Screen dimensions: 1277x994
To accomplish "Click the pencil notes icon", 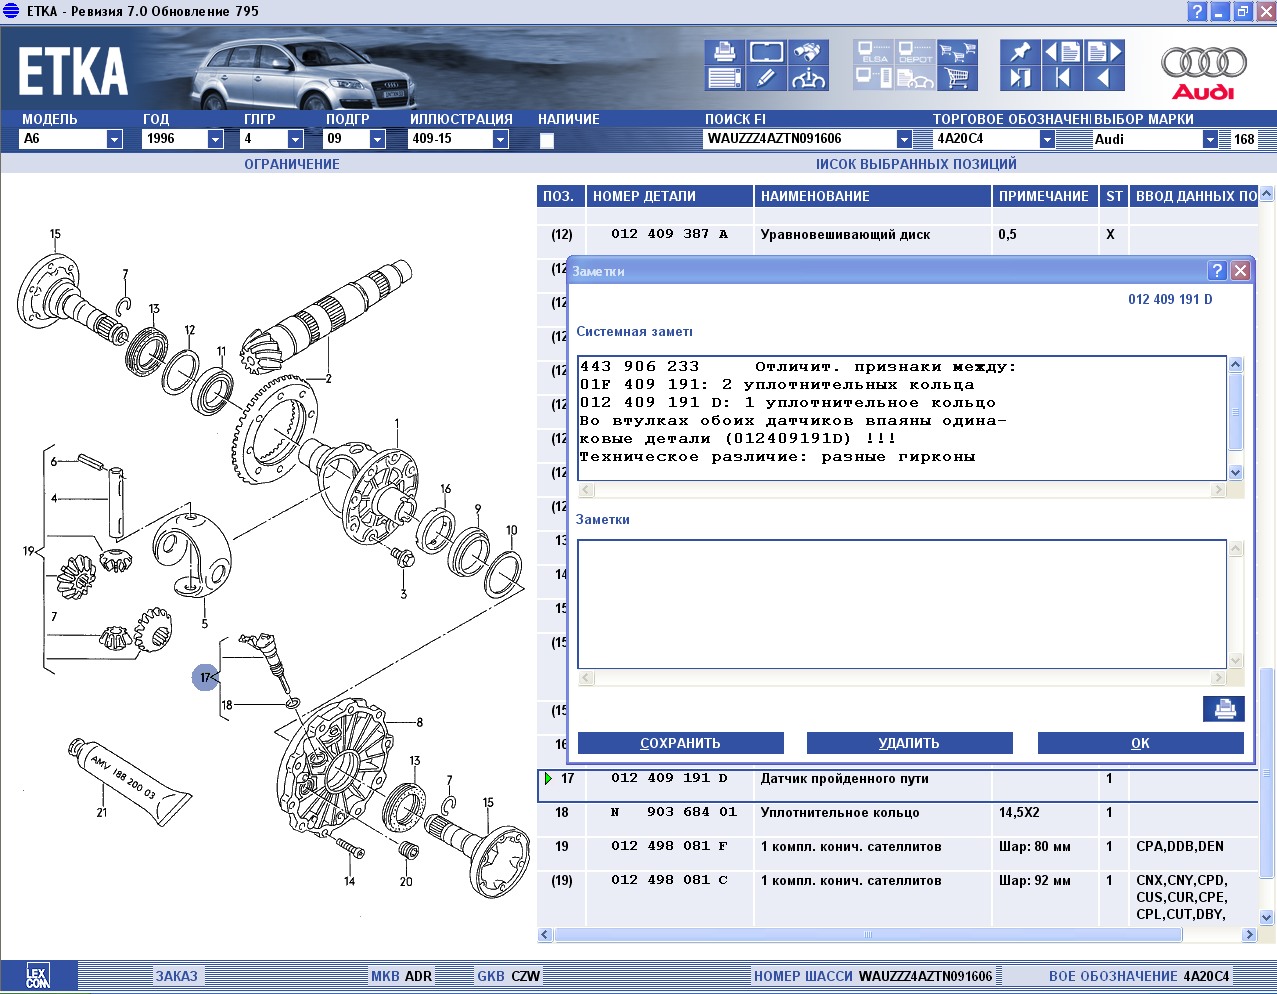I will 766,78.
